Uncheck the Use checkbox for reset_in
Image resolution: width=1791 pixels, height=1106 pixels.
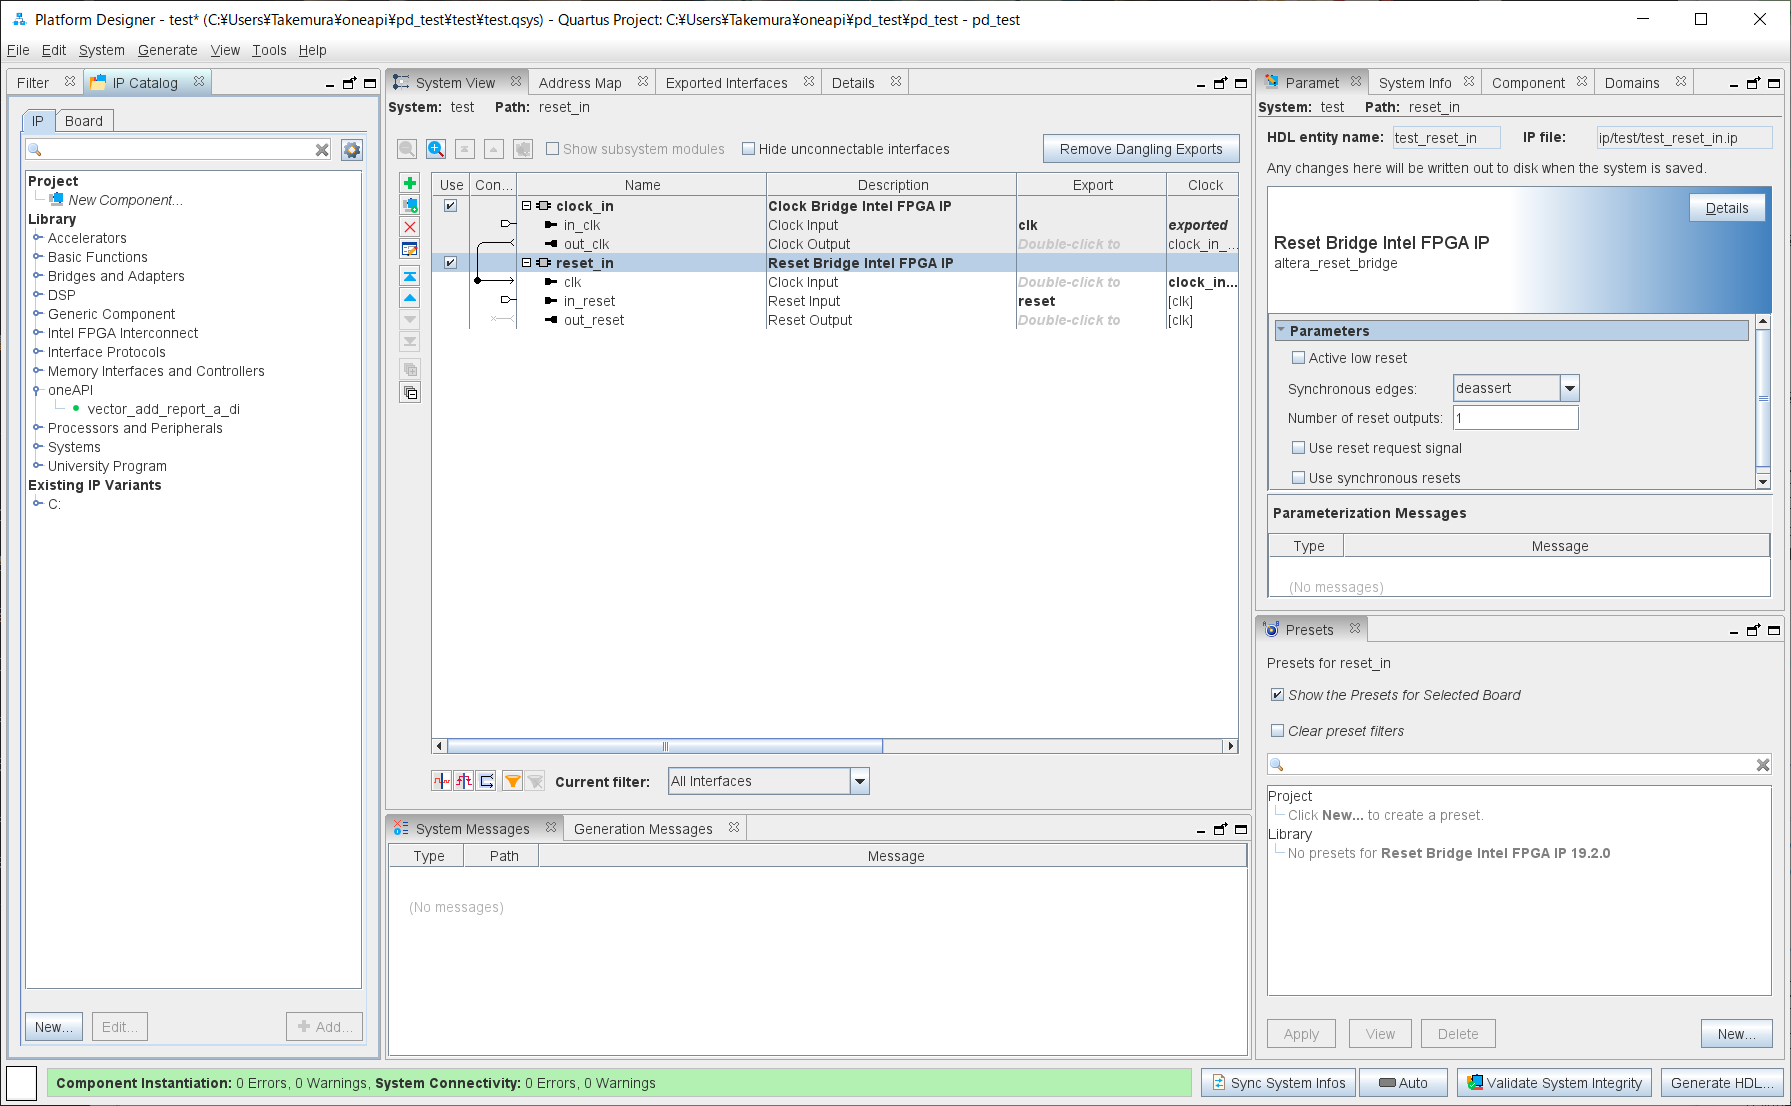click(451, 263)
